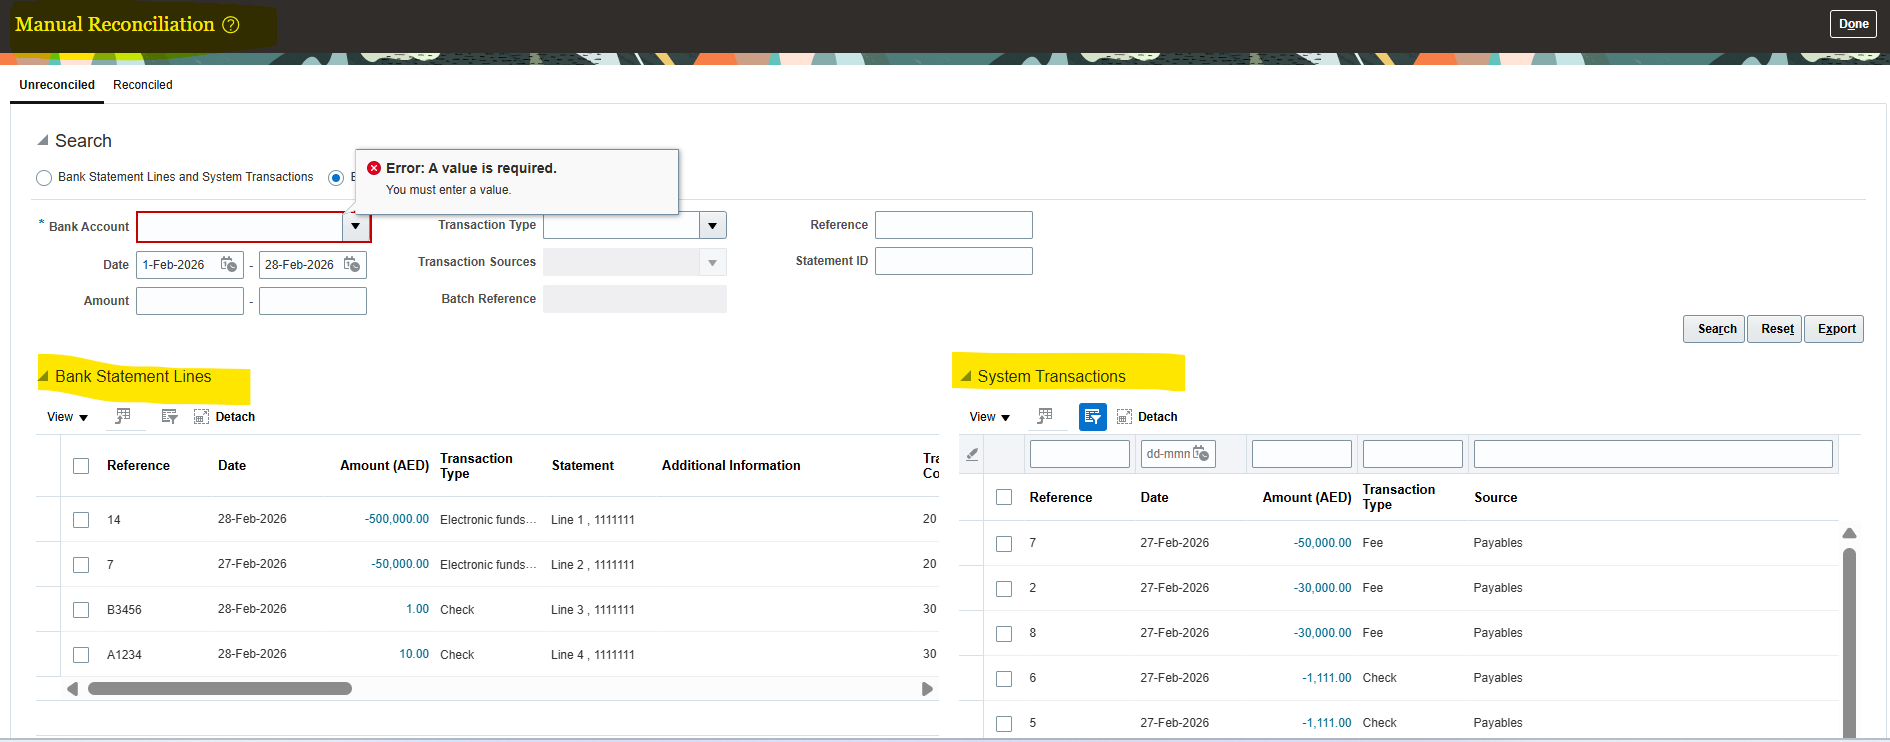Image resolution: width=1890 pixels, height=742 pixels.
Task: Open the Transaction Type dropdown
Action: point(712,225)
